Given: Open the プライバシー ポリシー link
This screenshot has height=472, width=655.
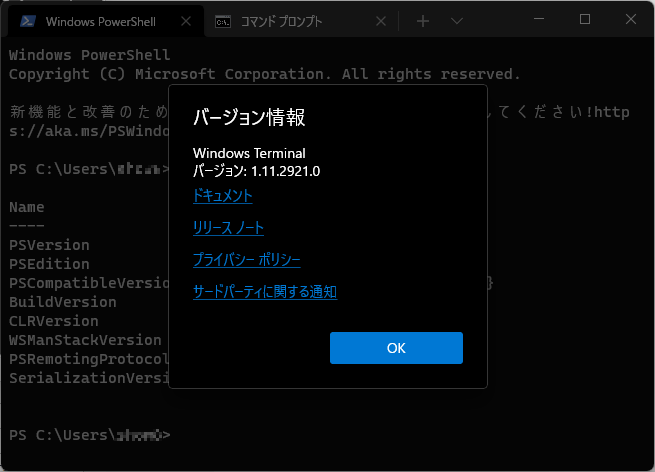Looking at the screenshot, I should [x=246, y=259].
